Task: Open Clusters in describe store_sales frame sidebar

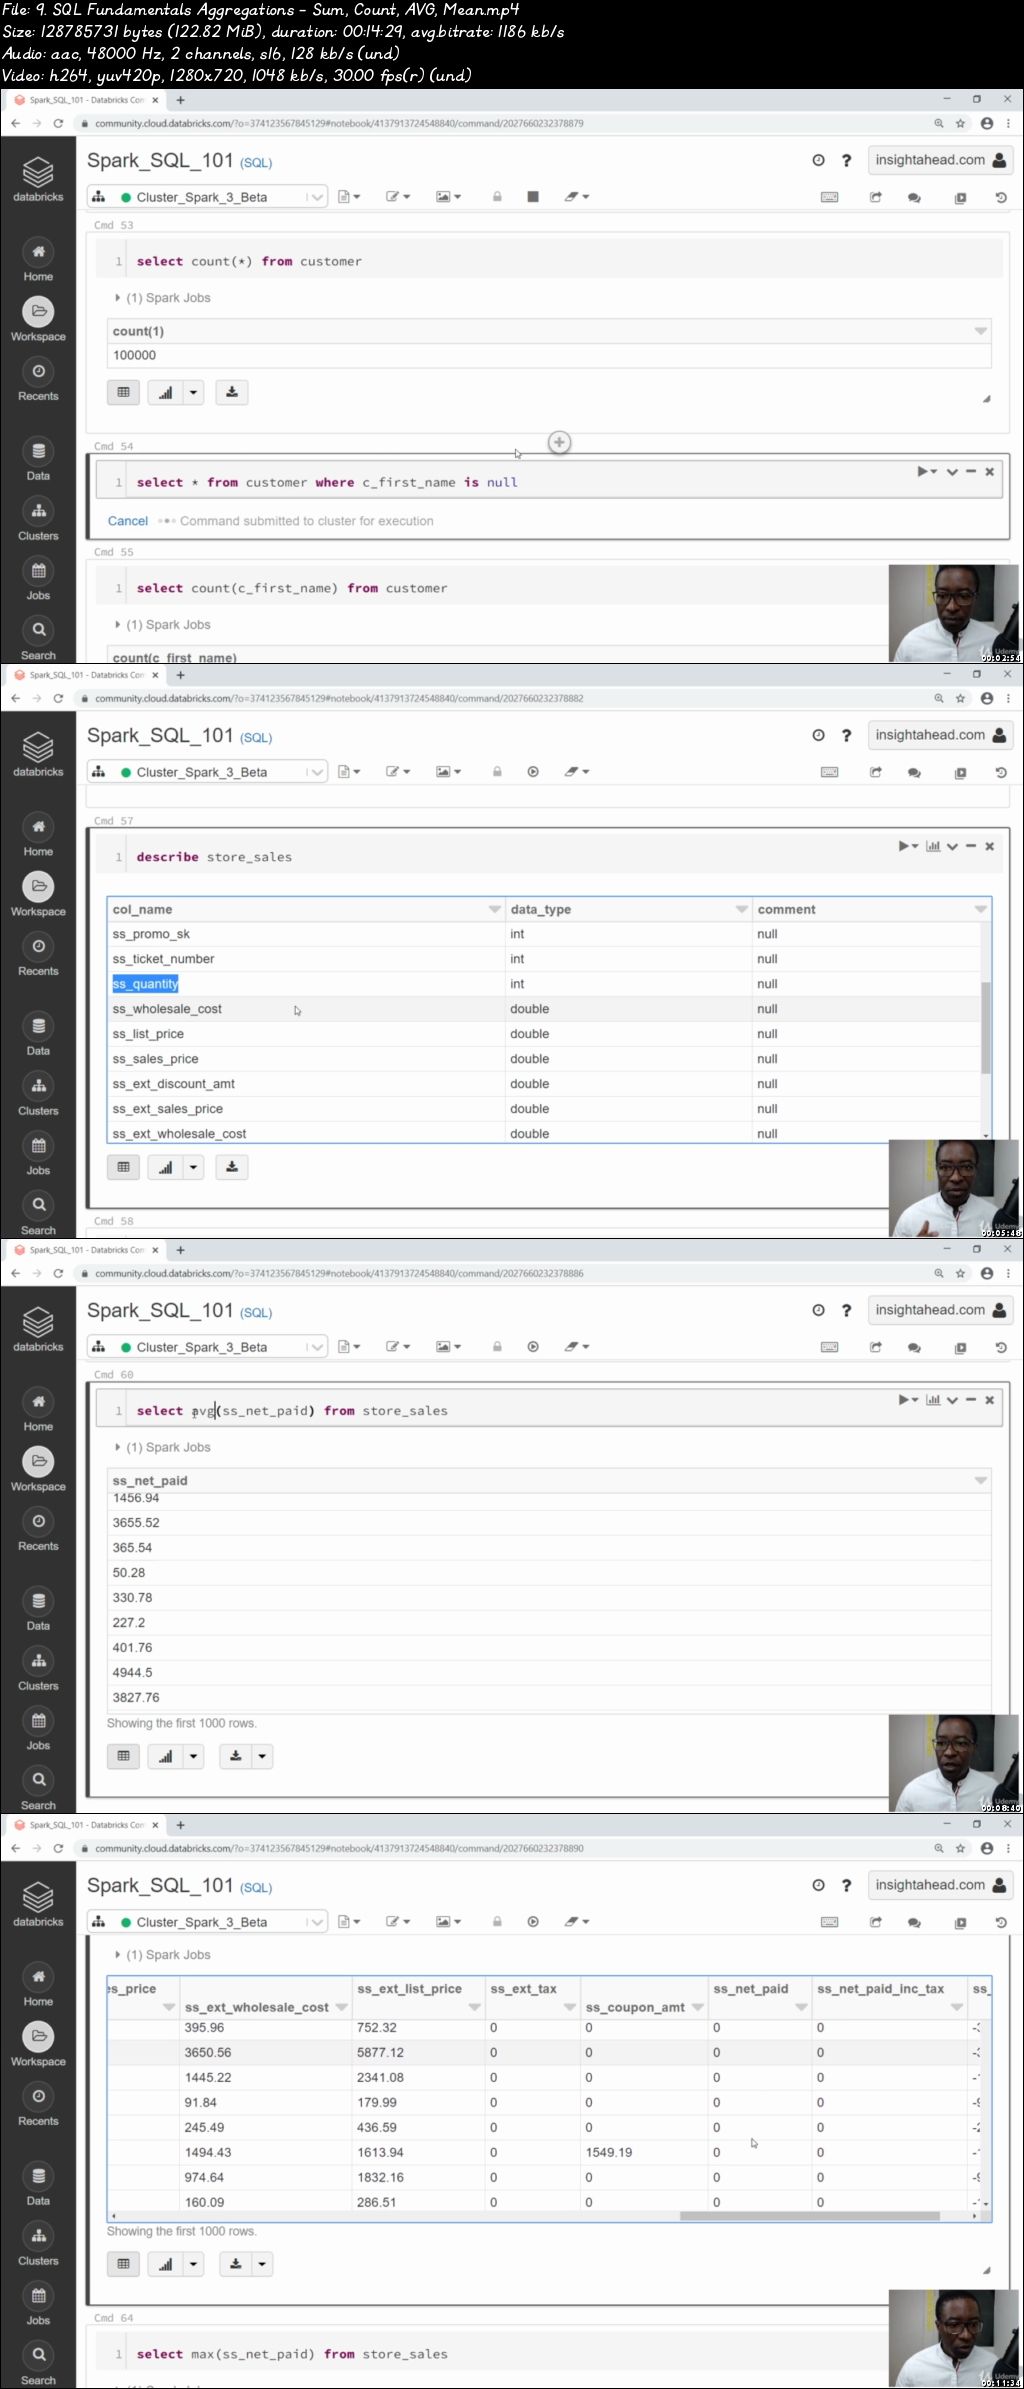Action: pyautogui.click(x=38, y=1096)
